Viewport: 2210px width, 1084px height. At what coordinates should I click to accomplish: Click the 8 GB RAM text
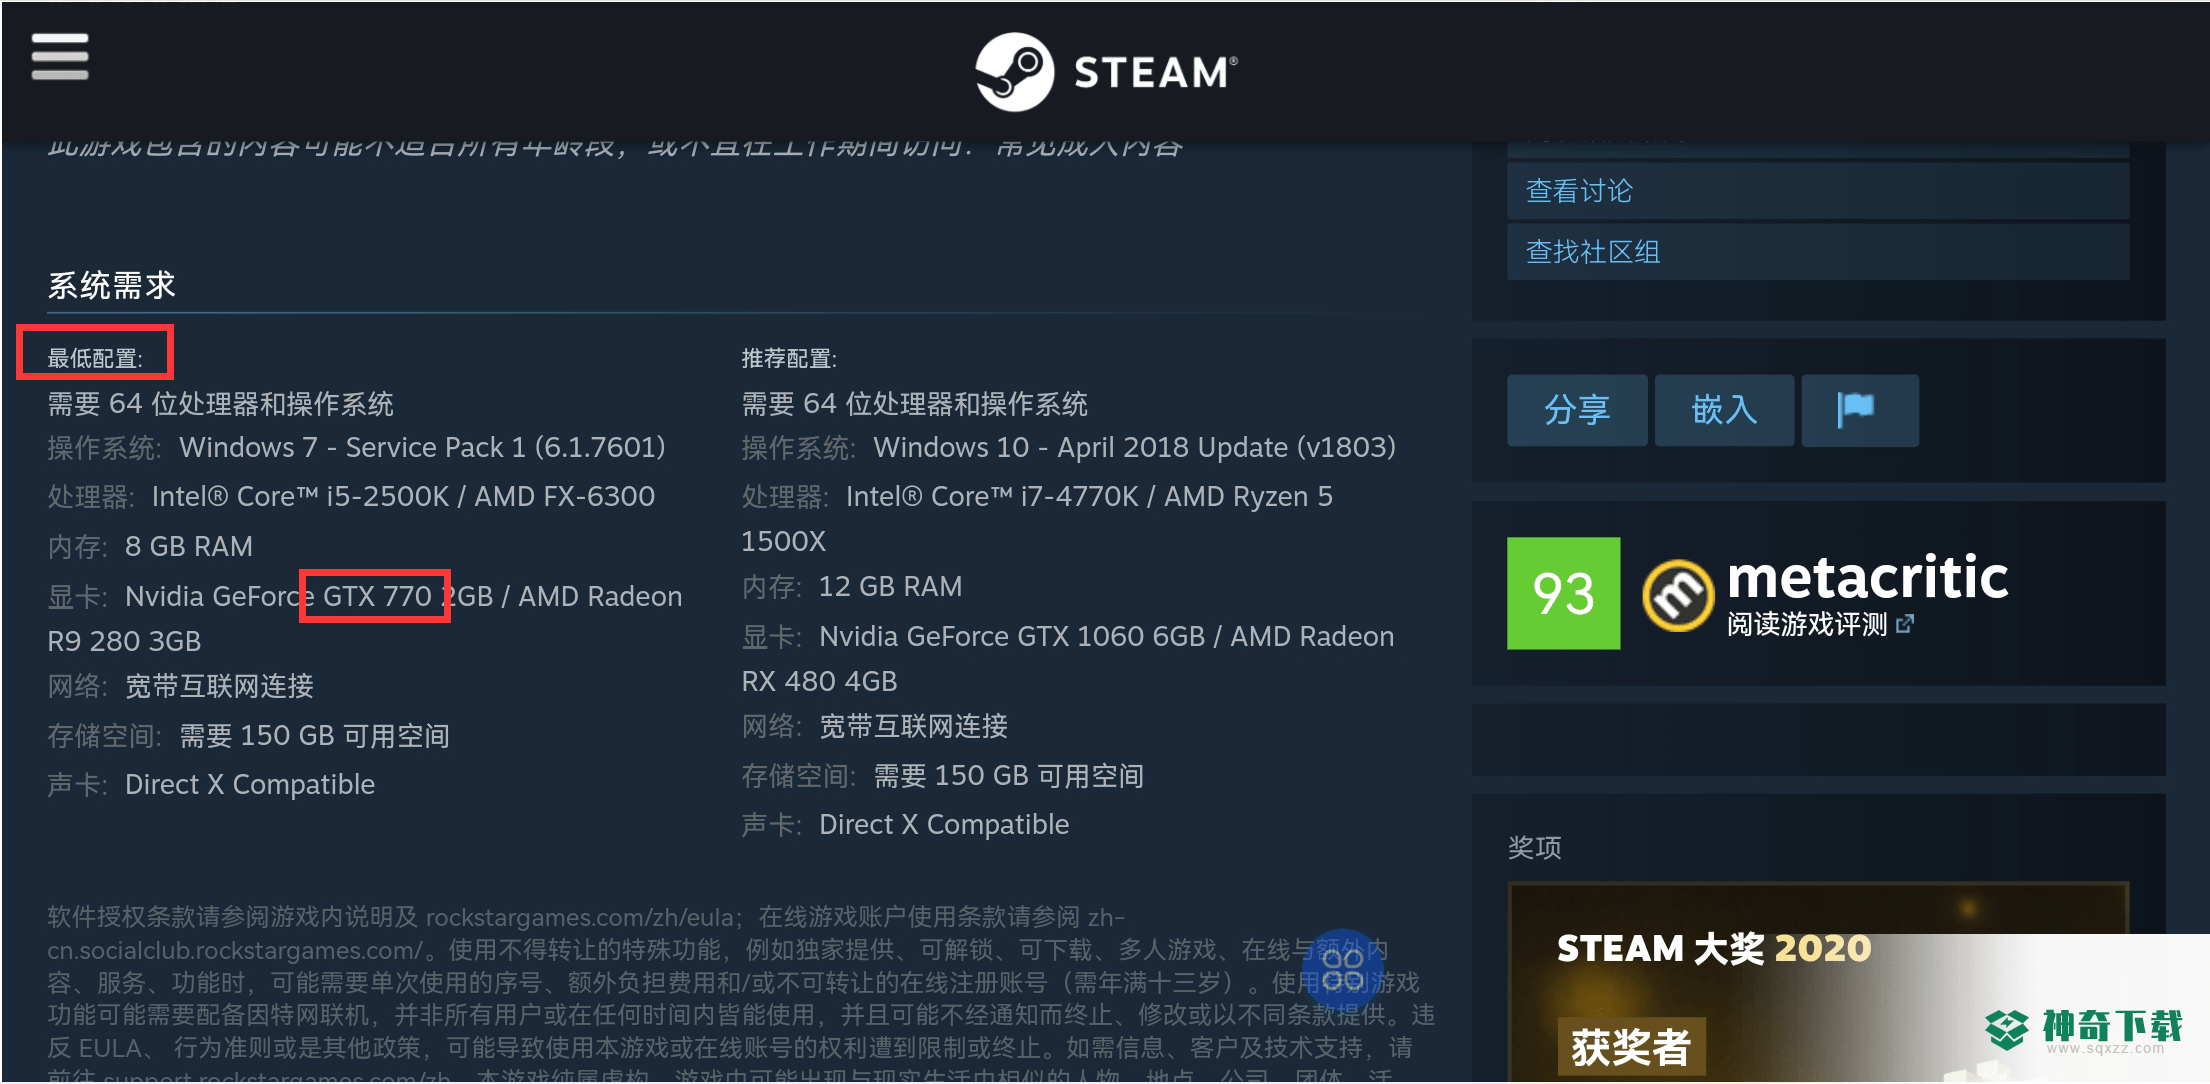pos(189,546)
